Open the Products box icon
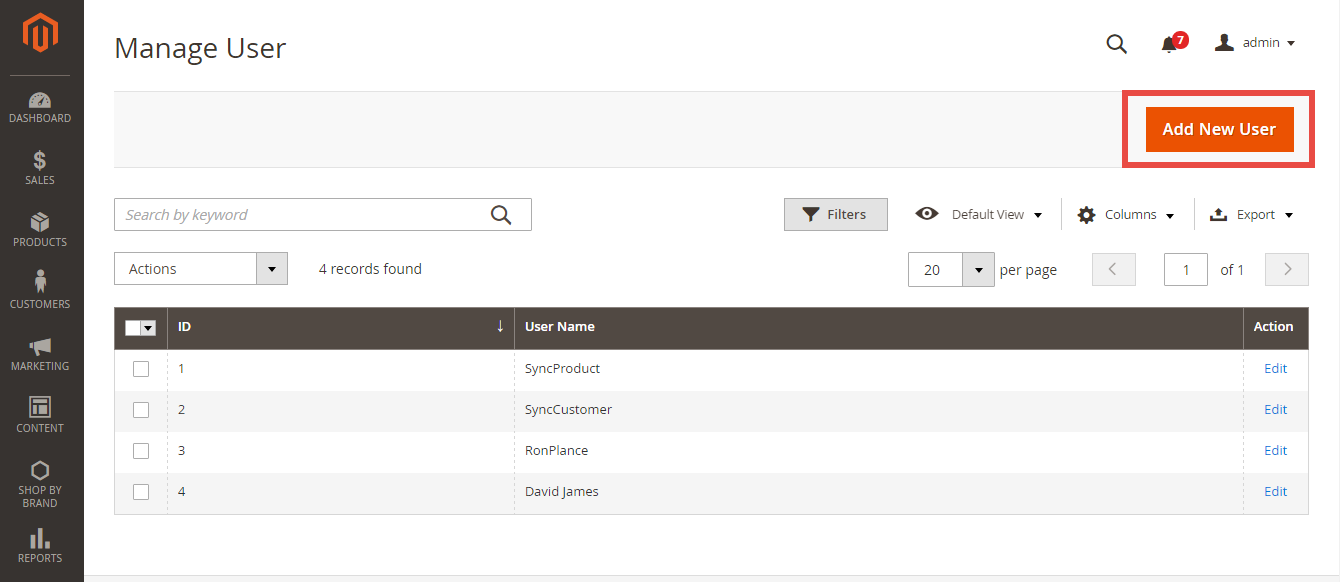The height and width of the screenshot is (582, 1340). coord(40,222)
